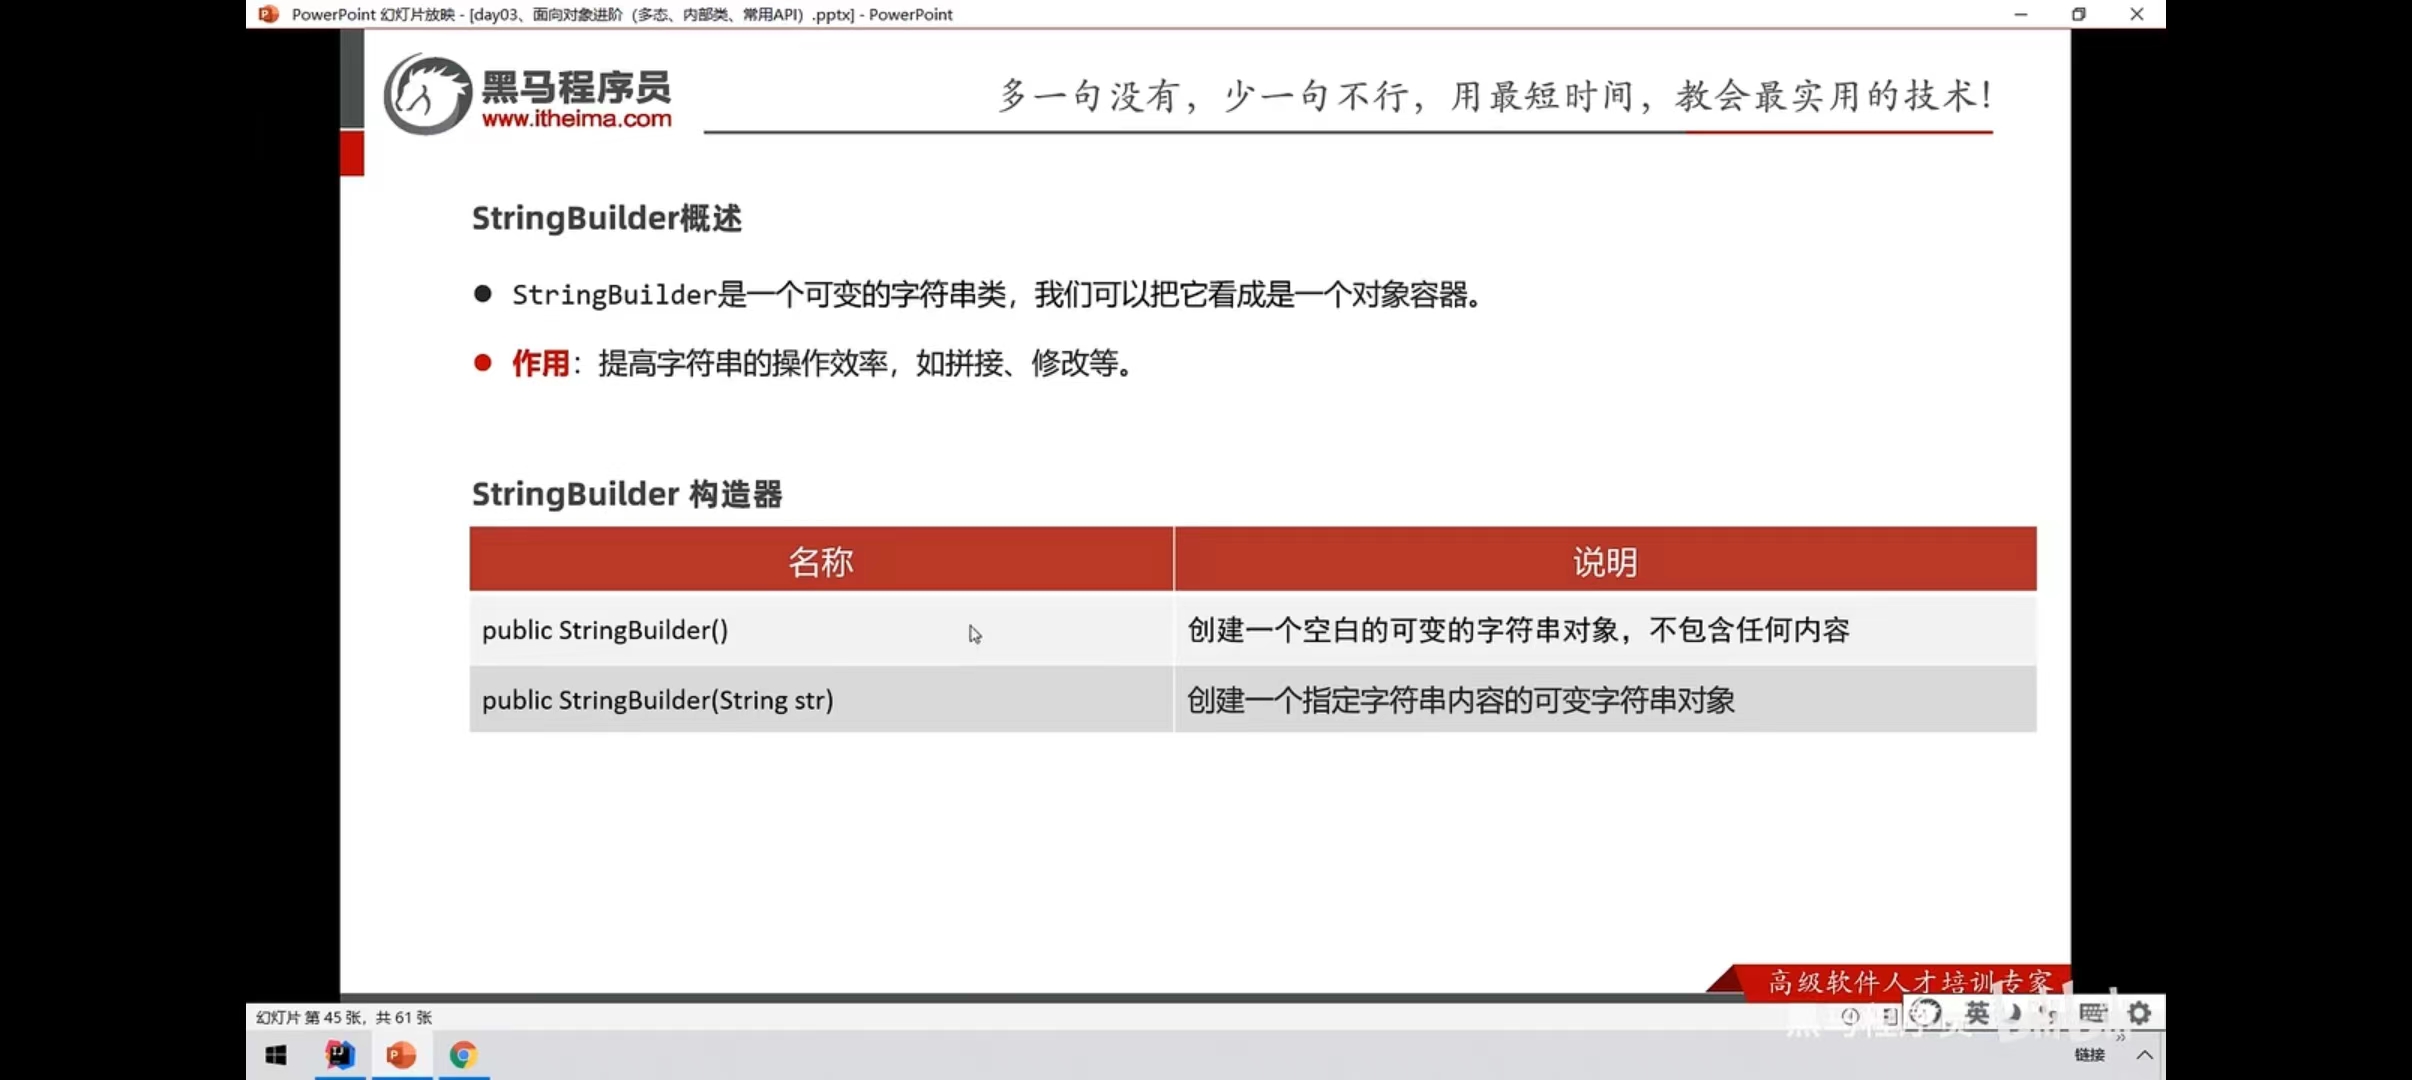Screen dimensions: 2412x1080
Task: Click PowerPoint app icon in title bar
Action: [x=267, y=14]
